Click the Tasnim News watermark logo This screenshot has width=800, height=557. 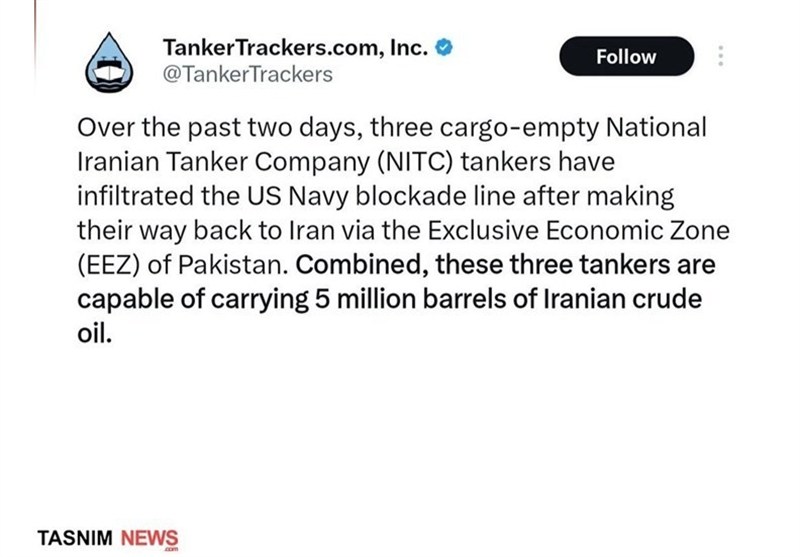pyautogui.click(x=108, y=539)
